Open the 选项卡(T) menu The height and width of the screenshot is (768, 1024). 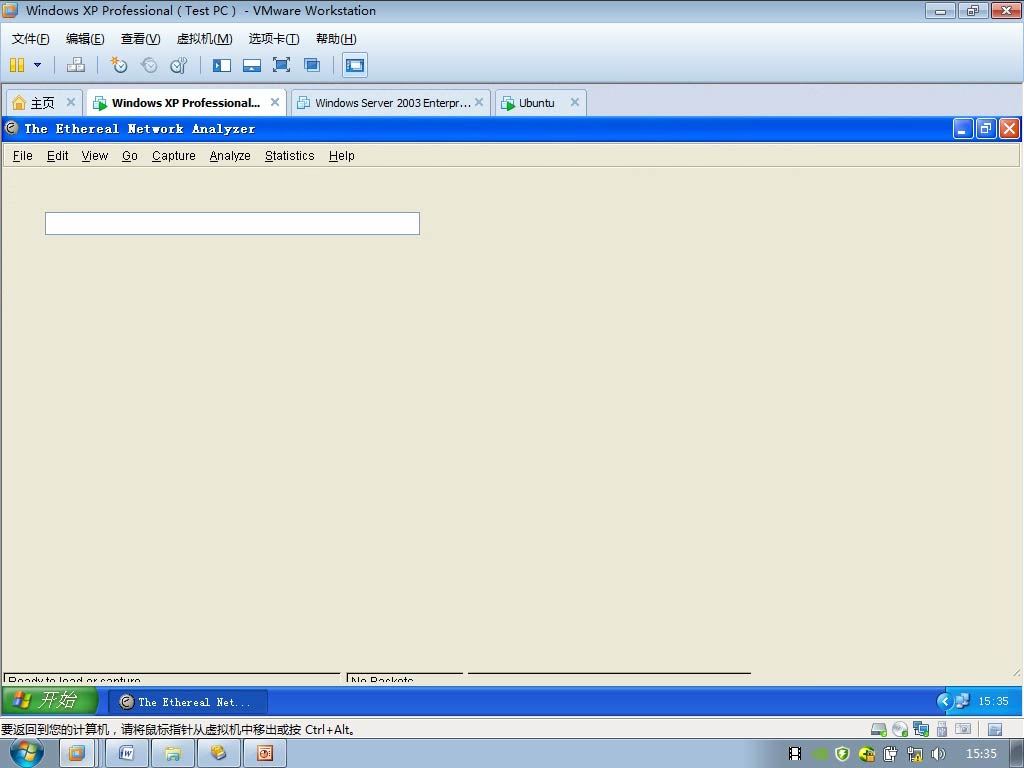(274, 39)
